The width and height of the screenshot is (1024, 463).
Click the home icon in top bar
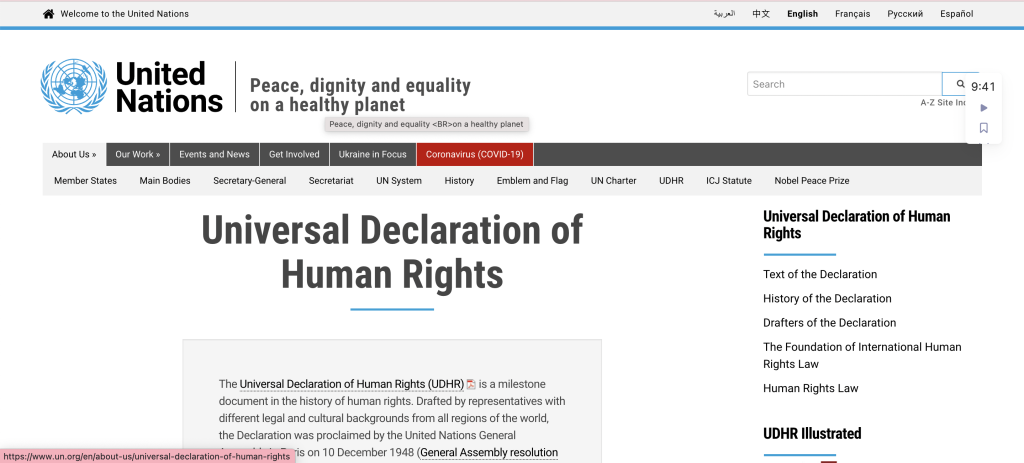tap(48, 14)
